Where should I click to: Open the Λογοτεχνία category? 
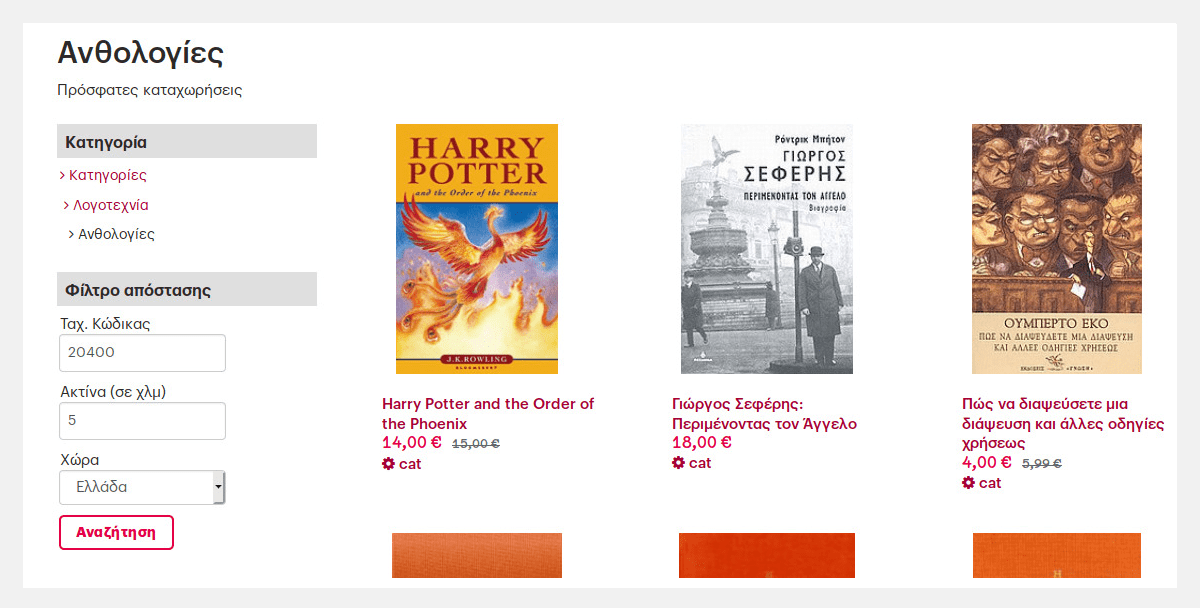point(111,205)
